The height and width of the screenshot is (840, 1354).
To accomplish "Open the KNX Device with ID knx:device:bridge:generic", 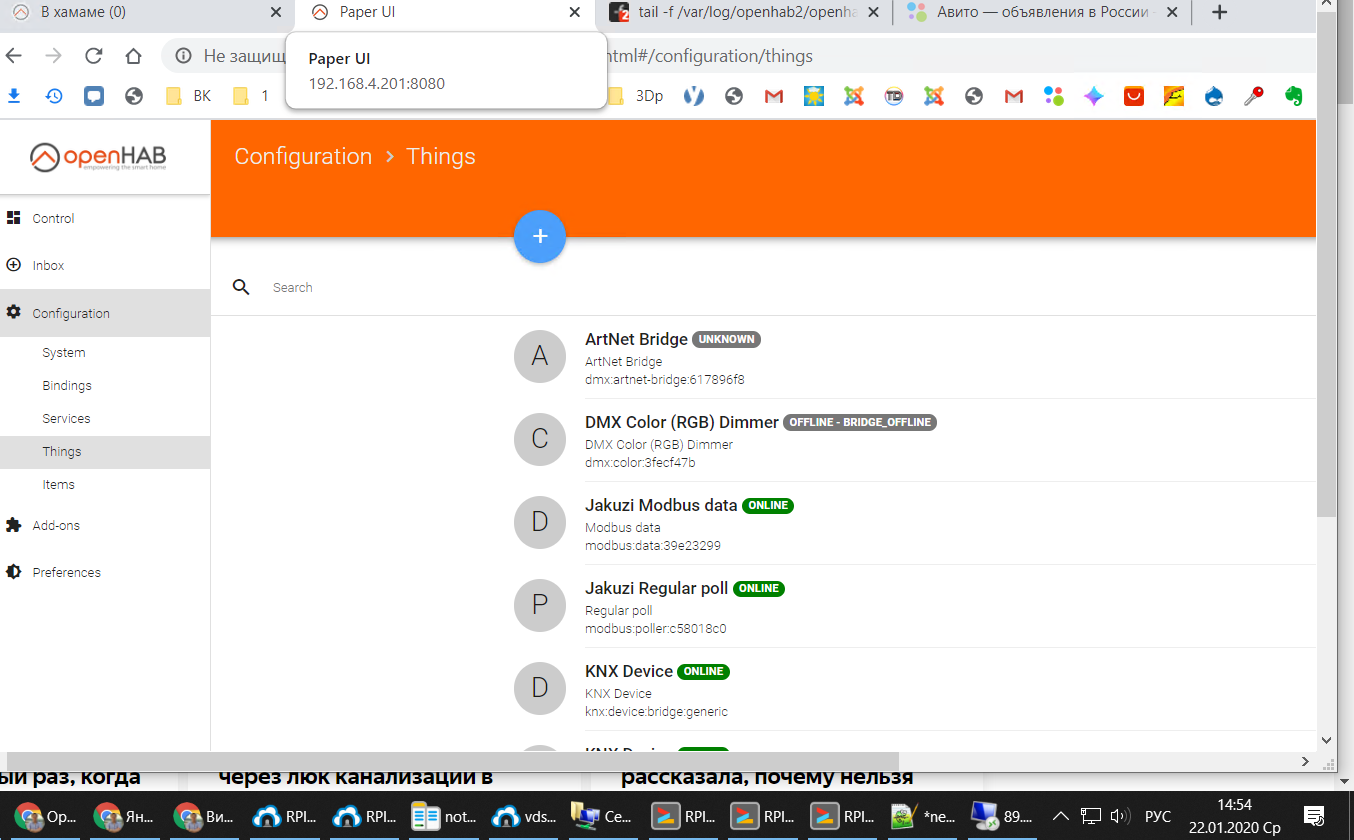I will coord(629,671).
